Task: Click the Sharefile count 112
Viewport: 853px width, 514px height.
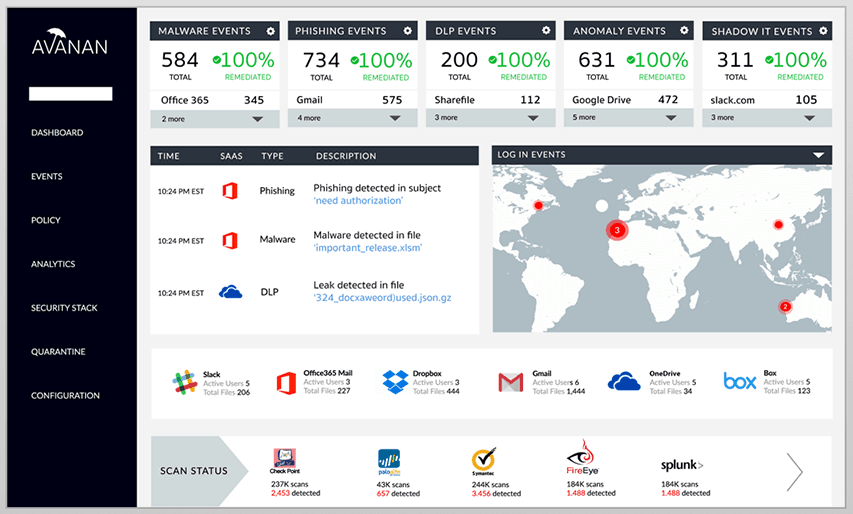Action: 530,100
